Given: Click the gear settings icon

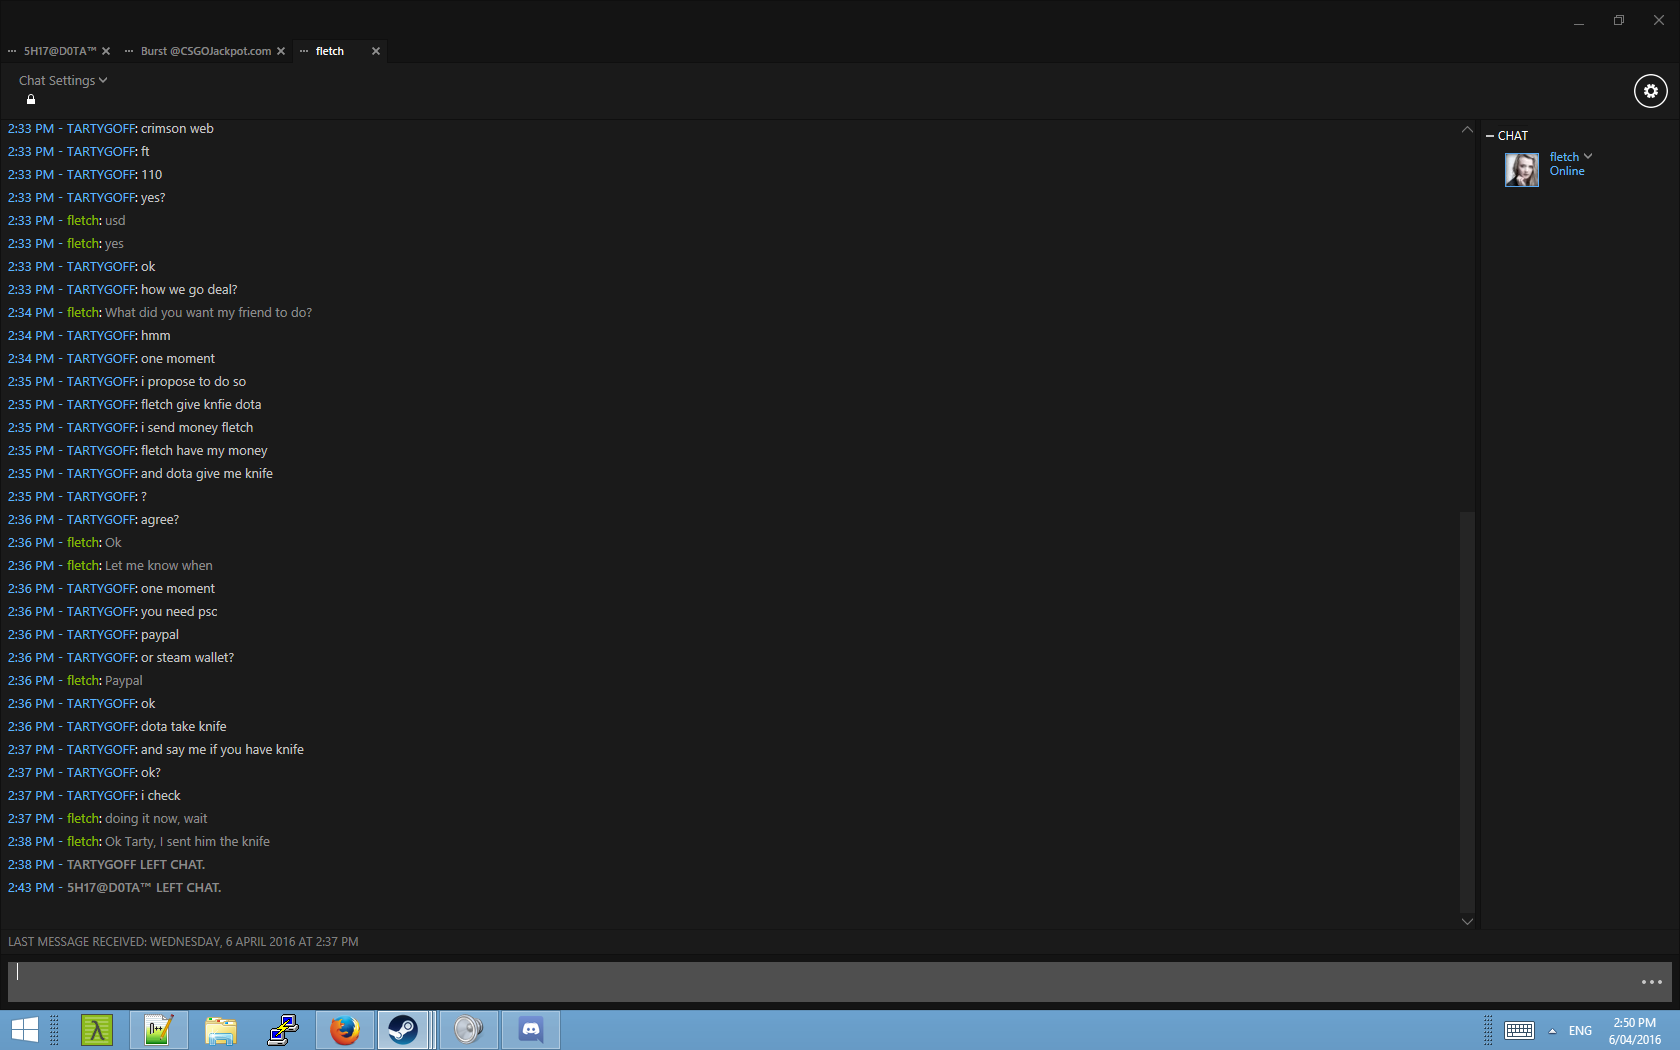Looking at the screenshot, I should pyautogui.click(x=1650, y=91).
